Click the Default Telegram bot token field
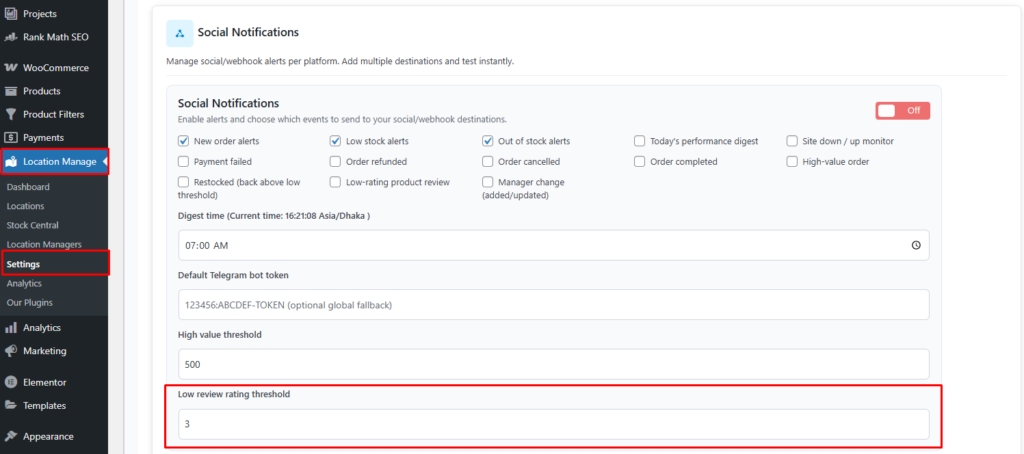This screenshot has height=454, width=1024. 553,304
